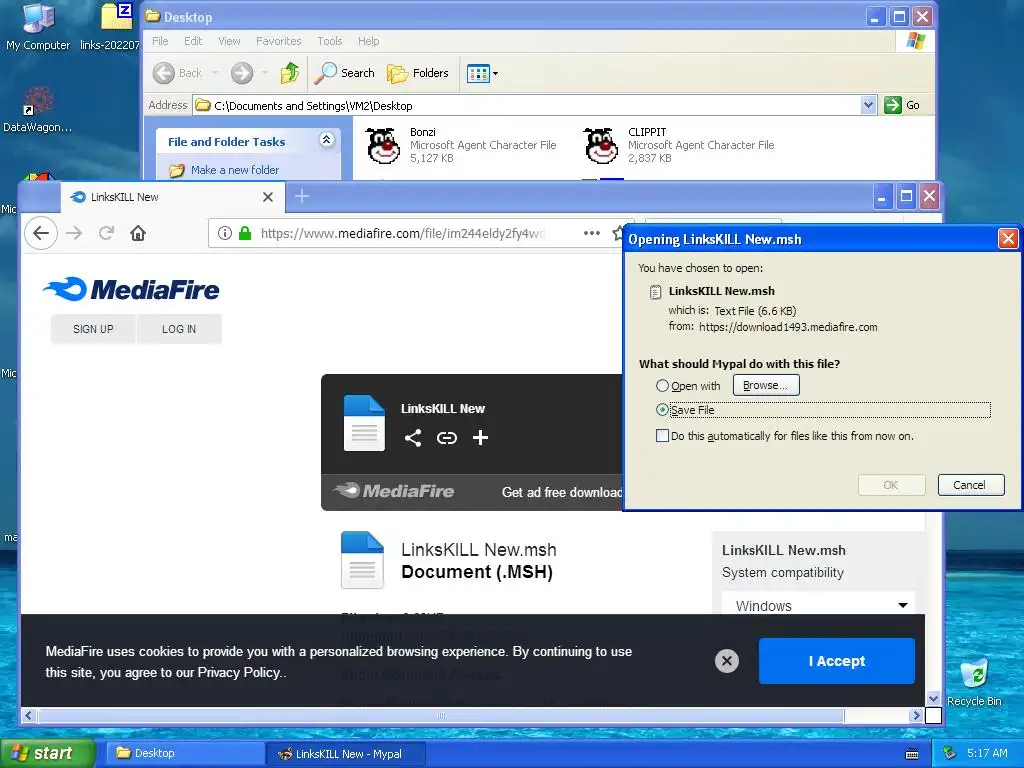Click Go button in Explorer address bar

pyautogui.click(x=903, y=105)
